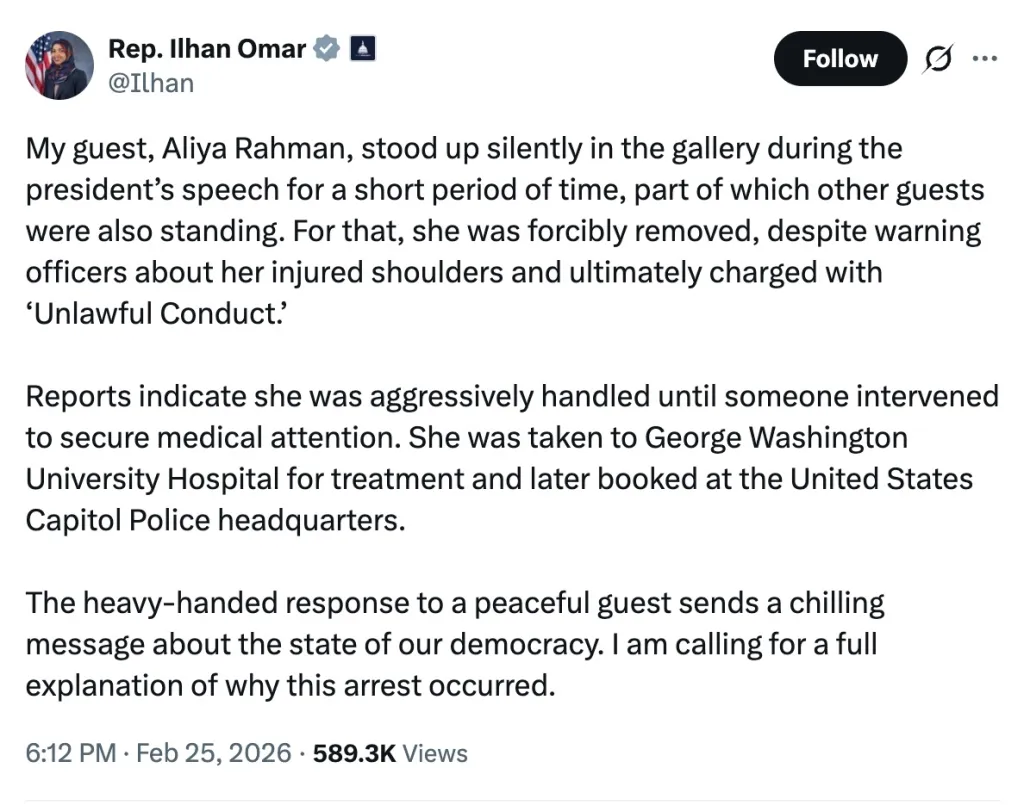Click the Follow button

pos(840,58)
